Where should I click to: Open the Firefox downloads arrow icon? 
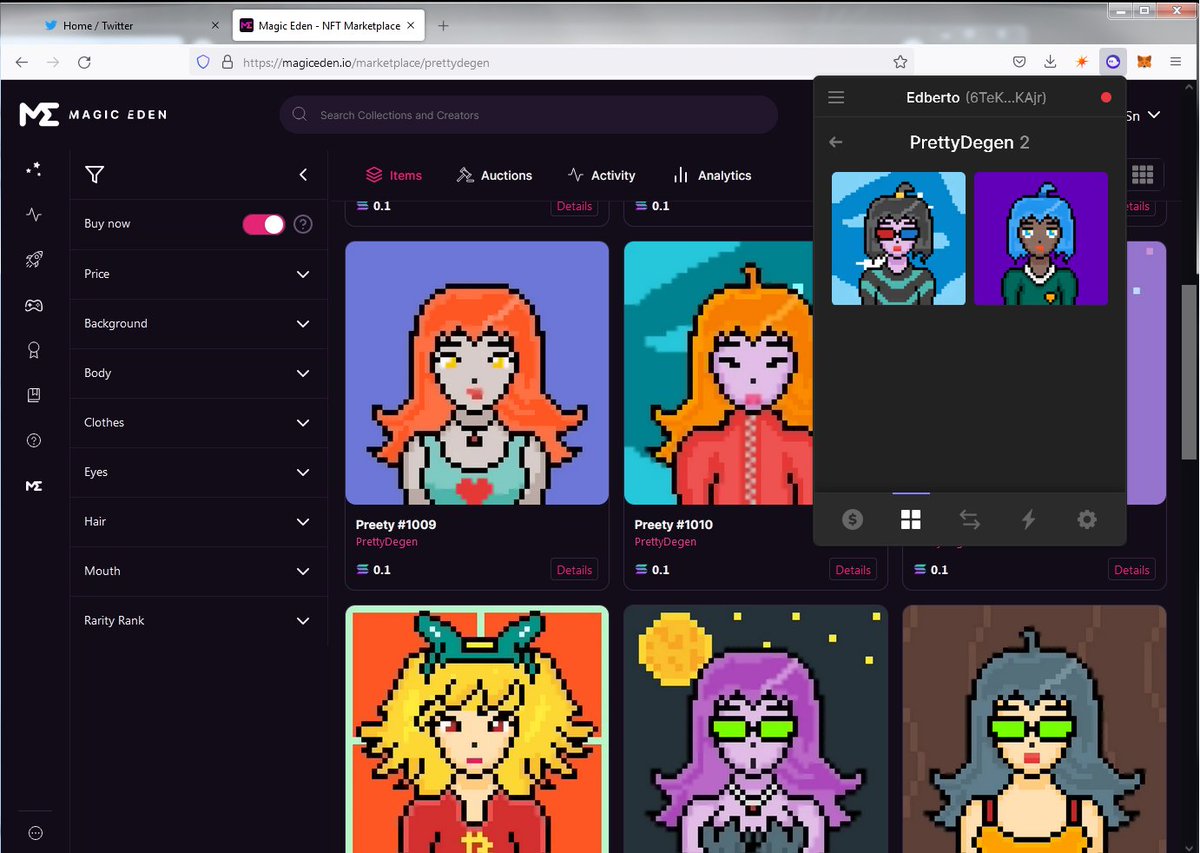(1050, 62)
